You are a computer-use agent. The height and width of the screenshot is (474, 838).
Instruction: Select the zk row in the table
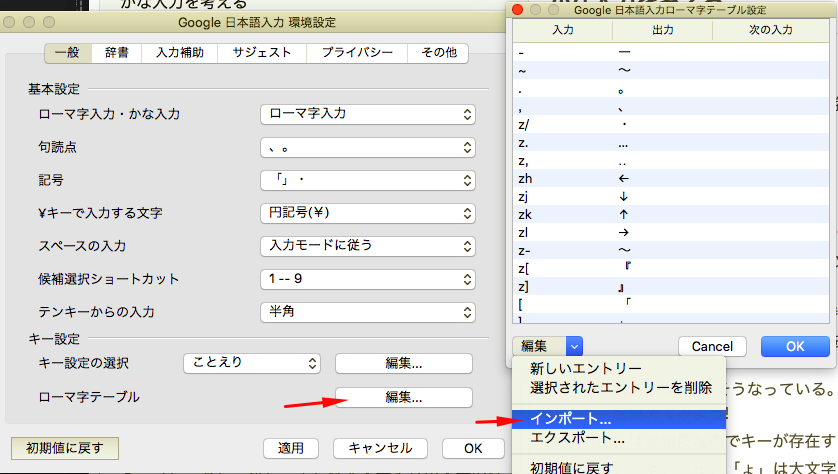tap(671, 214)
